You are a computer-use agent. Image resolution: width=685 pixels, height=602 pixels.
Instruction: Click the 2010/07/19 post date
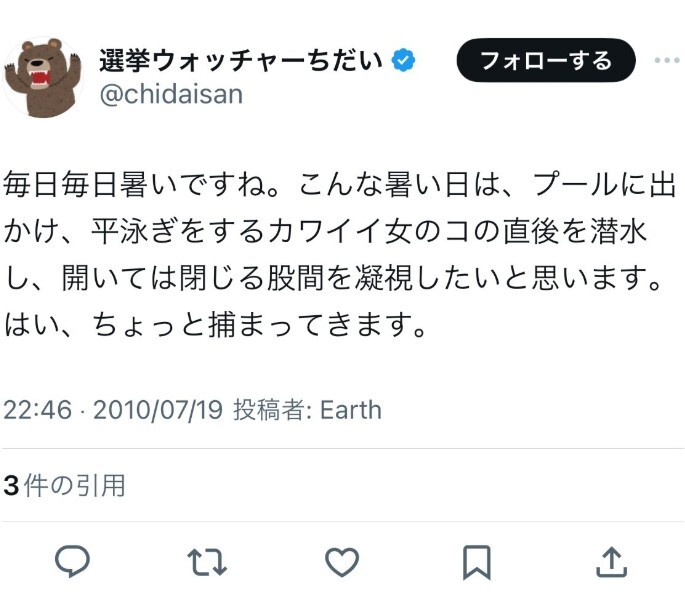[x=158, y=410]
